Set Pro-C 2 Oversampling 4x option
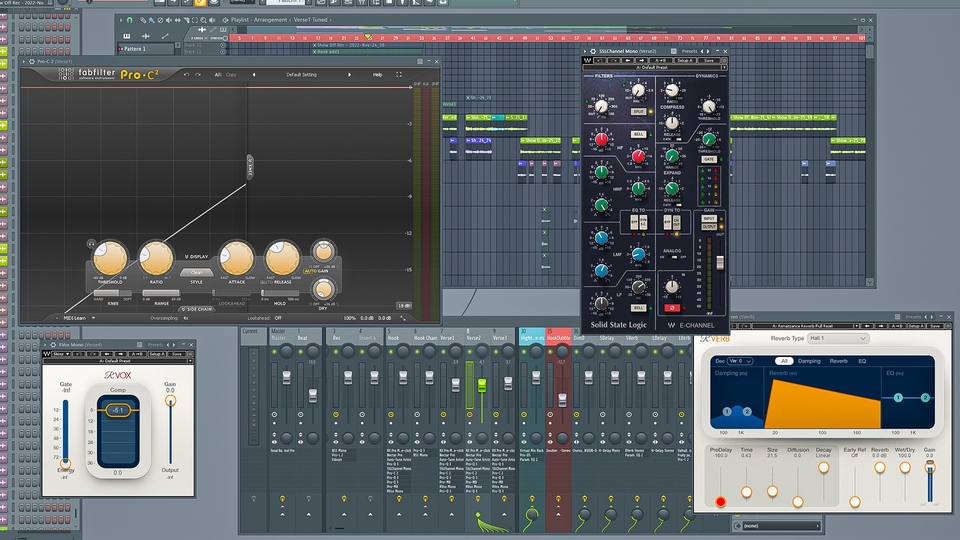Screen dimensions: 960x540 (x=186, y=318)
